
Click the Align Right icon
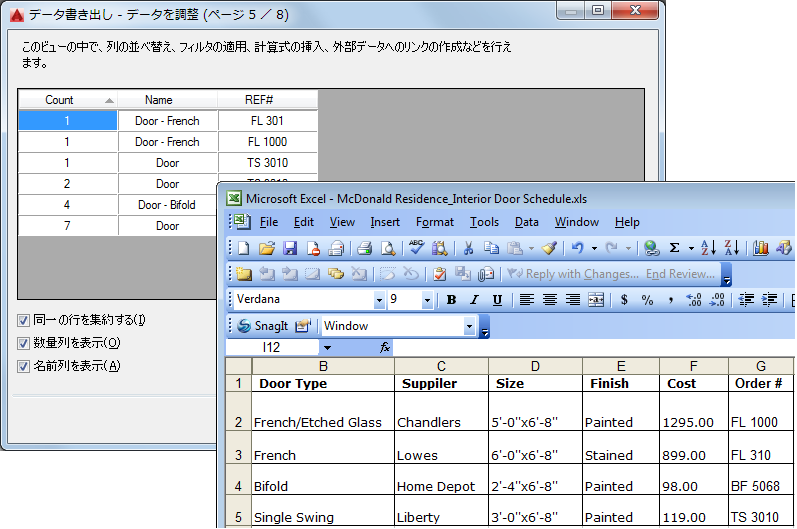573,300
